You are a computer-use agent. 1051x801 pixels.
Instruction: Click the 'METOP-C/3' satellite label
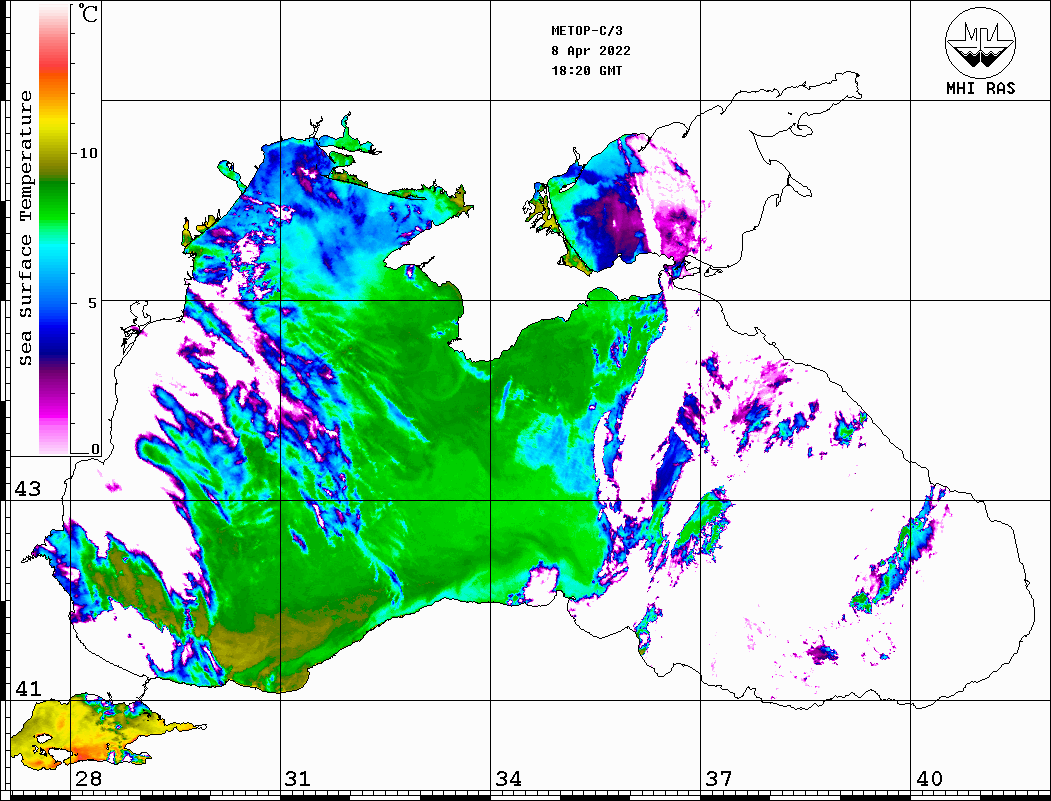587,31
